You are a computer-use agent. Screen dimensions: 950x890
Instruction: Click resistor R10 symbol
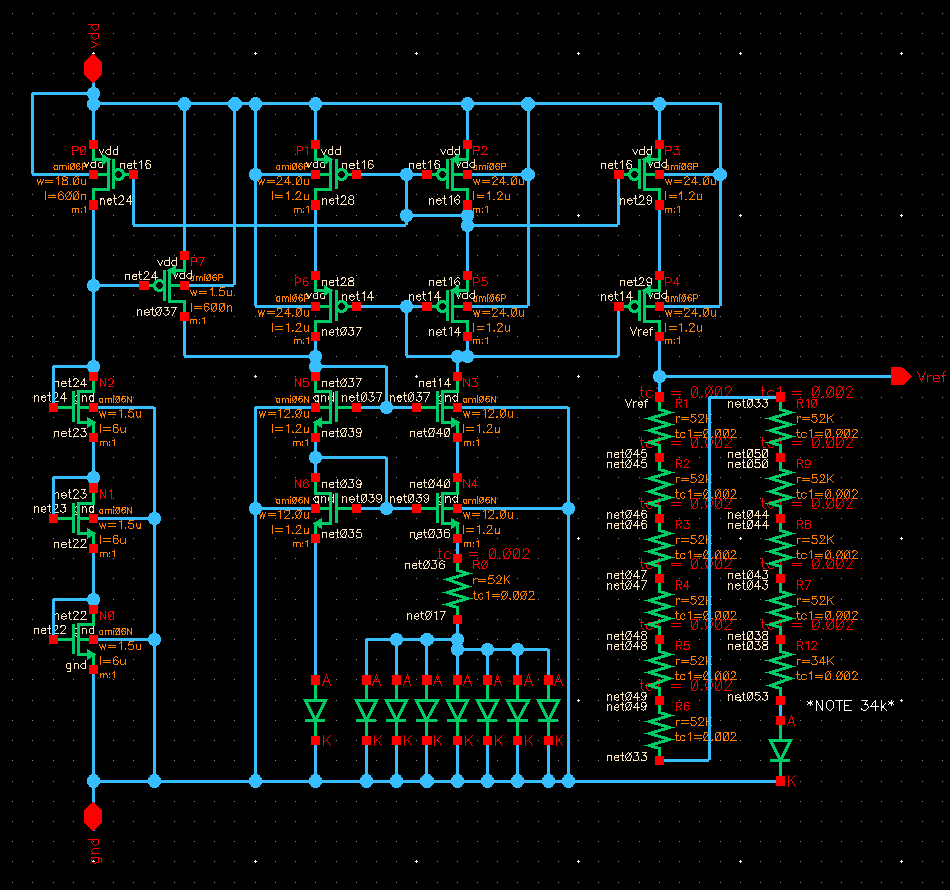pyautogui.click(x=781, y=425)
